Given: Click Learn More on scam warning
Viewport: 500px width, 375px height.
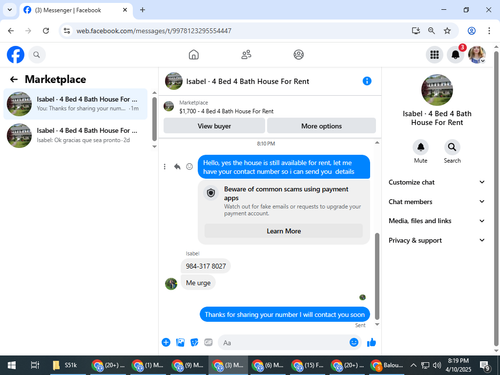Looking at the screenshot, I should tap(284, 231).
